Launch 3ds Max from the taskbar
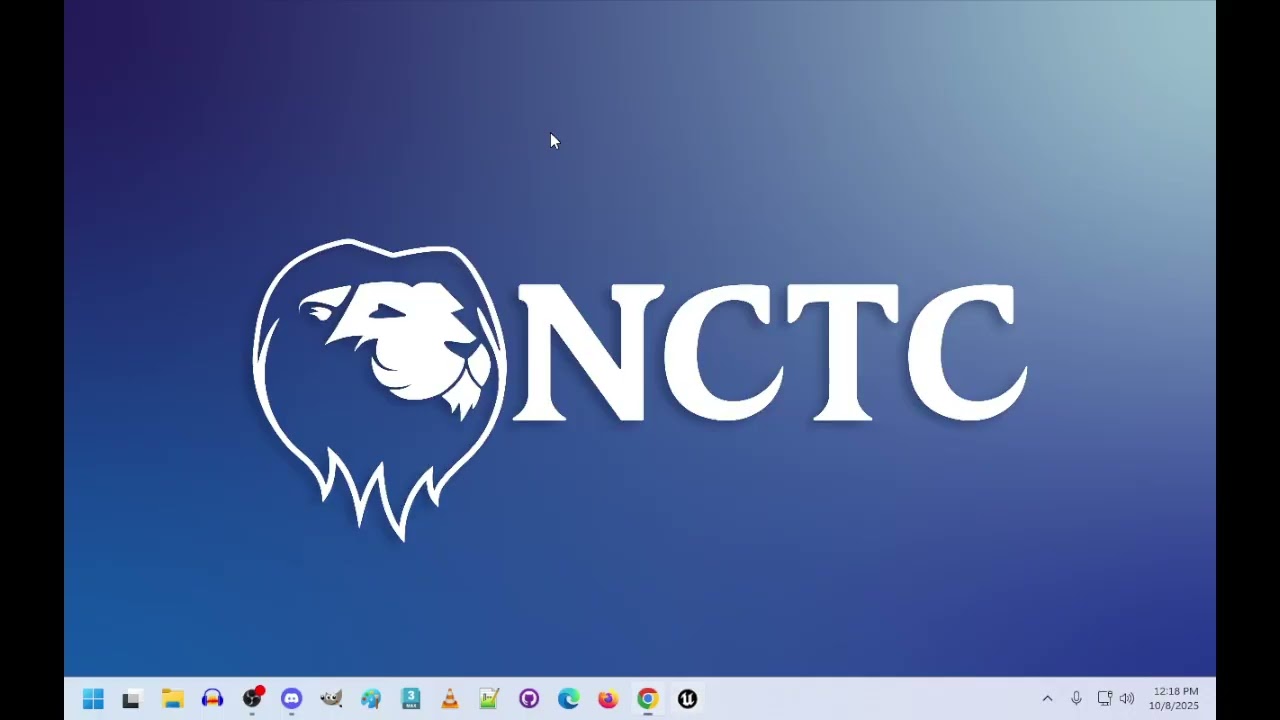This screenshot has width=1280, height=720. click(x=410, y=699)
